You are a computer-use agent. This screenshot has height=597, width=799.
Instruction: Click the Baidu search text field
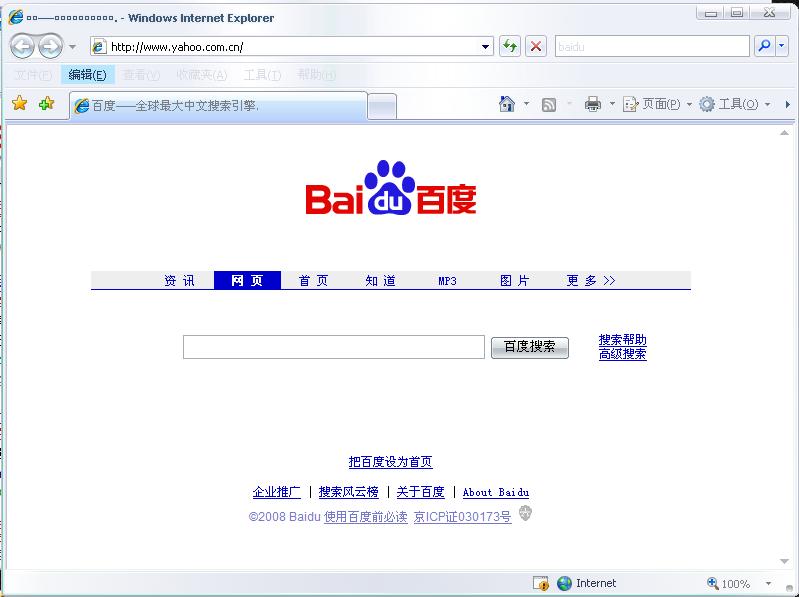334,347
